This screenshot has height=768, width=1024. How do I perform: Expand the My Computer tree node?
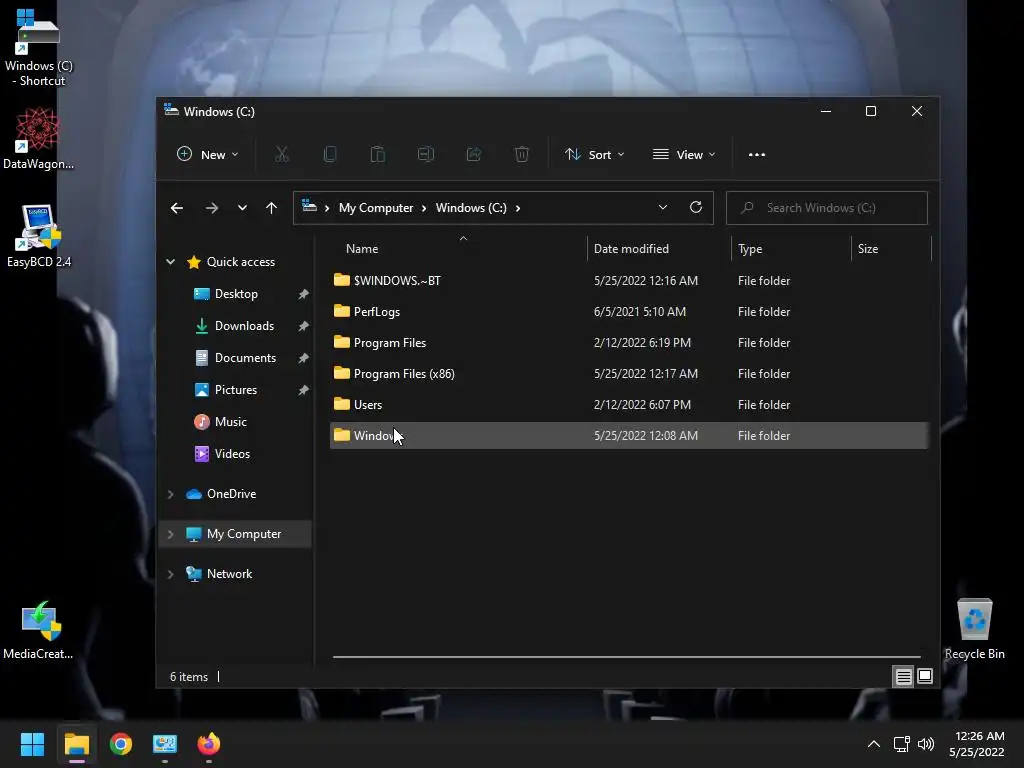pyautogui.click(x=170, y=534)
